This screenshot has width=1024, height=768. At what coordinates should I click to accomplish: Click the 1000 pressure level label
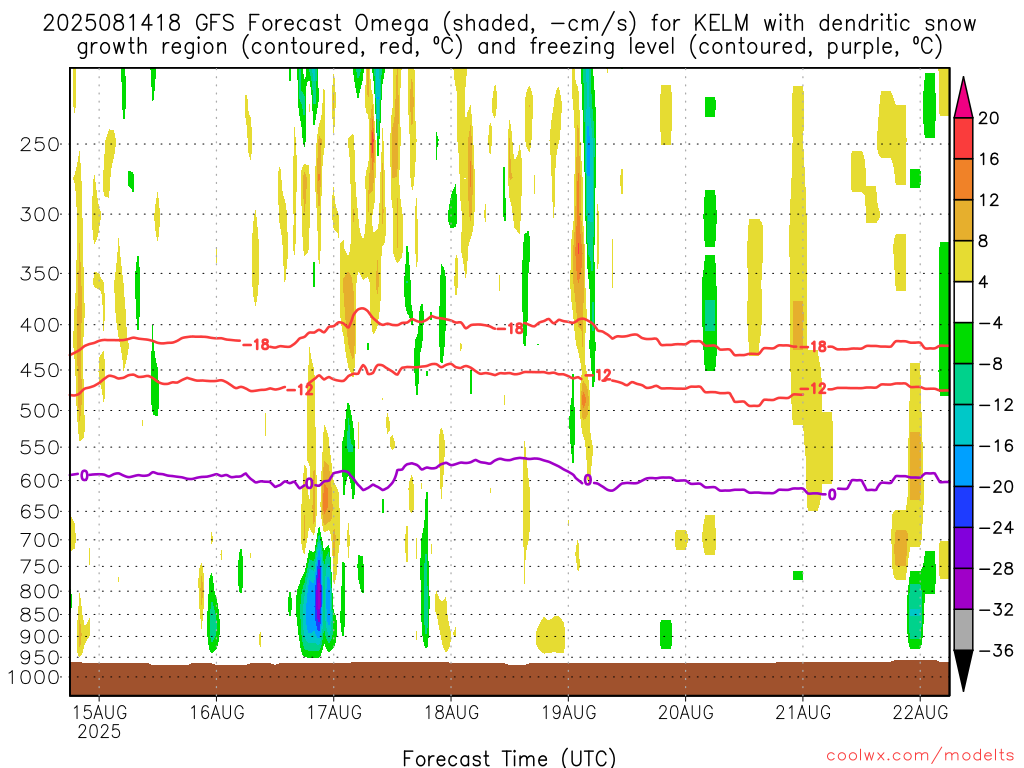[34, 677]
